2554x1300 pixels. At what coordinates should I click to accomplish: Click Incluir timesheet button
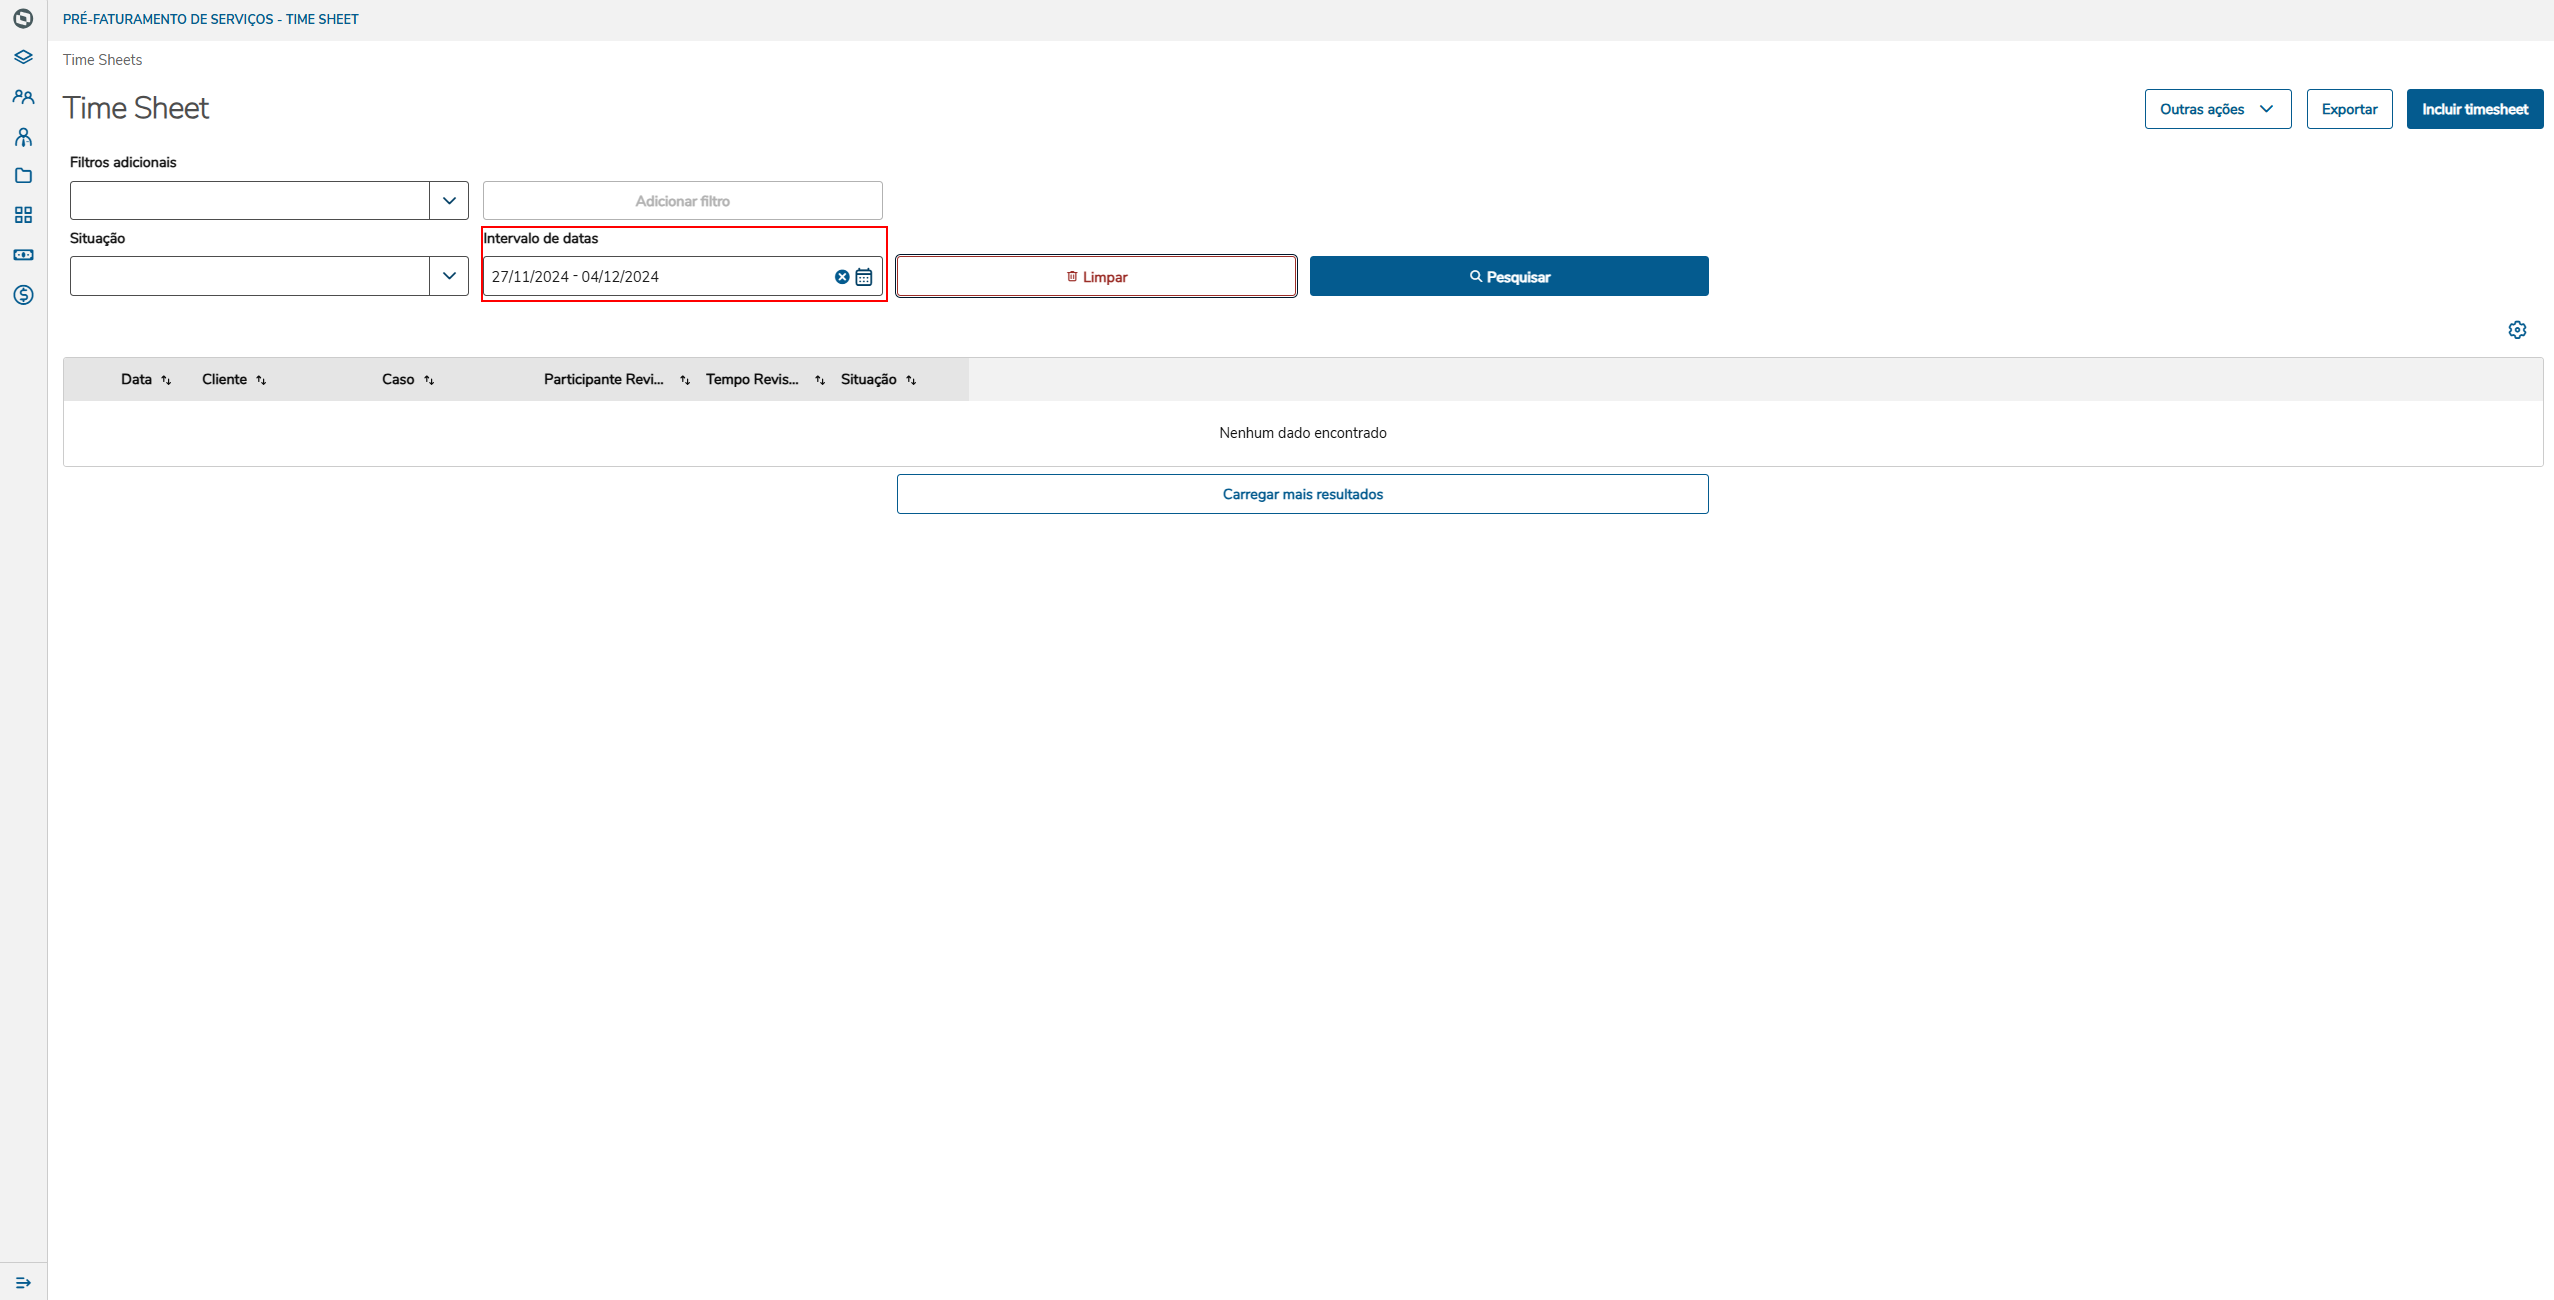click(x=2474, y=109)
